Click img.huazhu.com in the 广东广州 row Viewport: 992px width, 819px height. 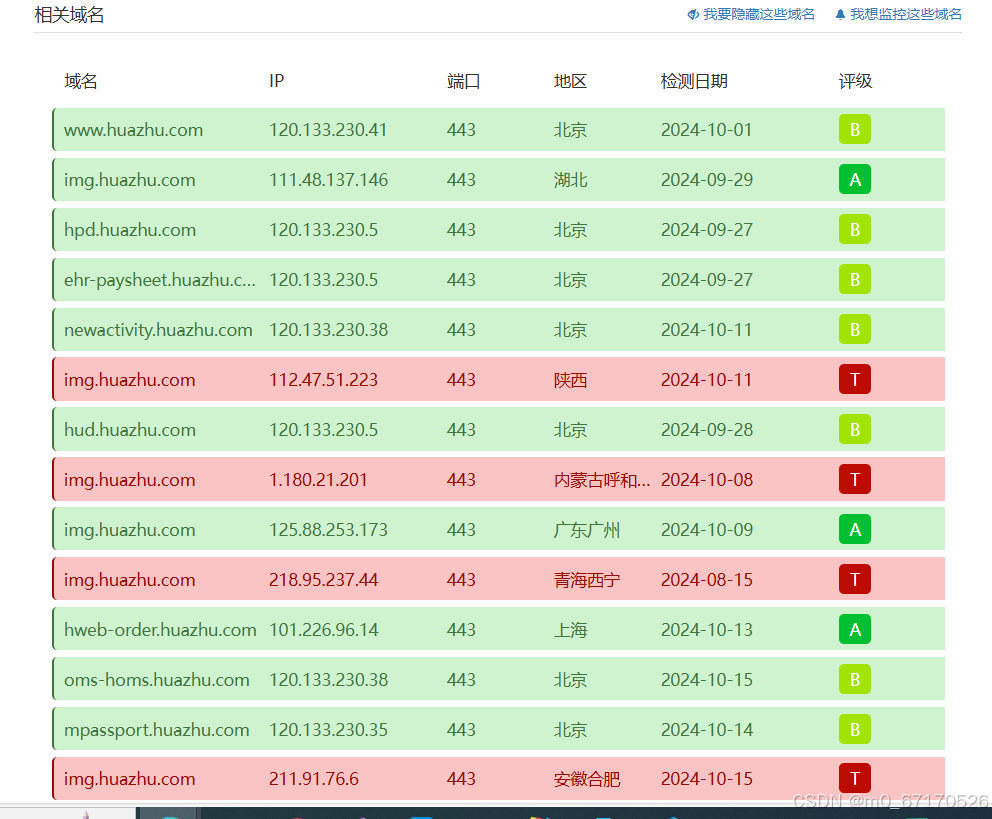click(x=130, y=529)
